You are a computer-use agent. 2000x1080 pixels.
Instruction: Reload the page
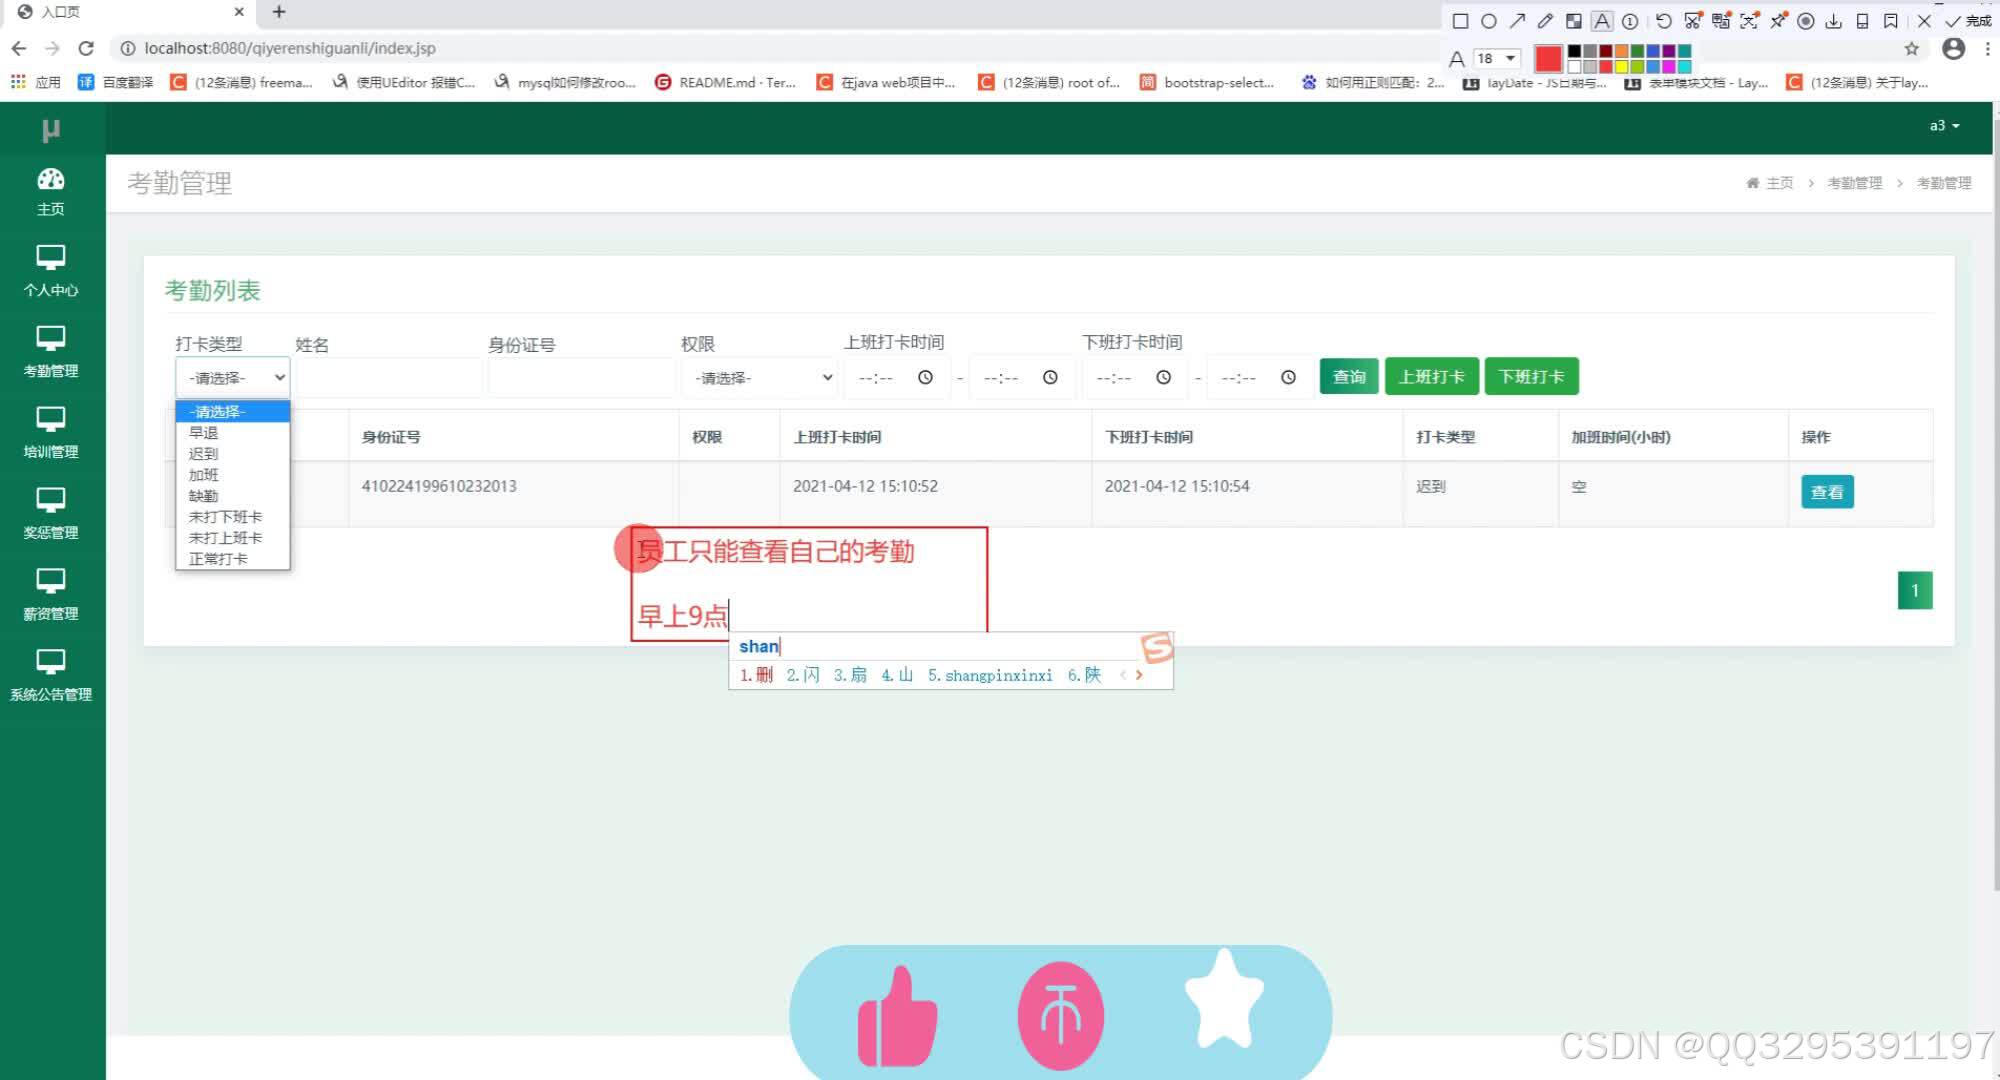click(86, 48)
